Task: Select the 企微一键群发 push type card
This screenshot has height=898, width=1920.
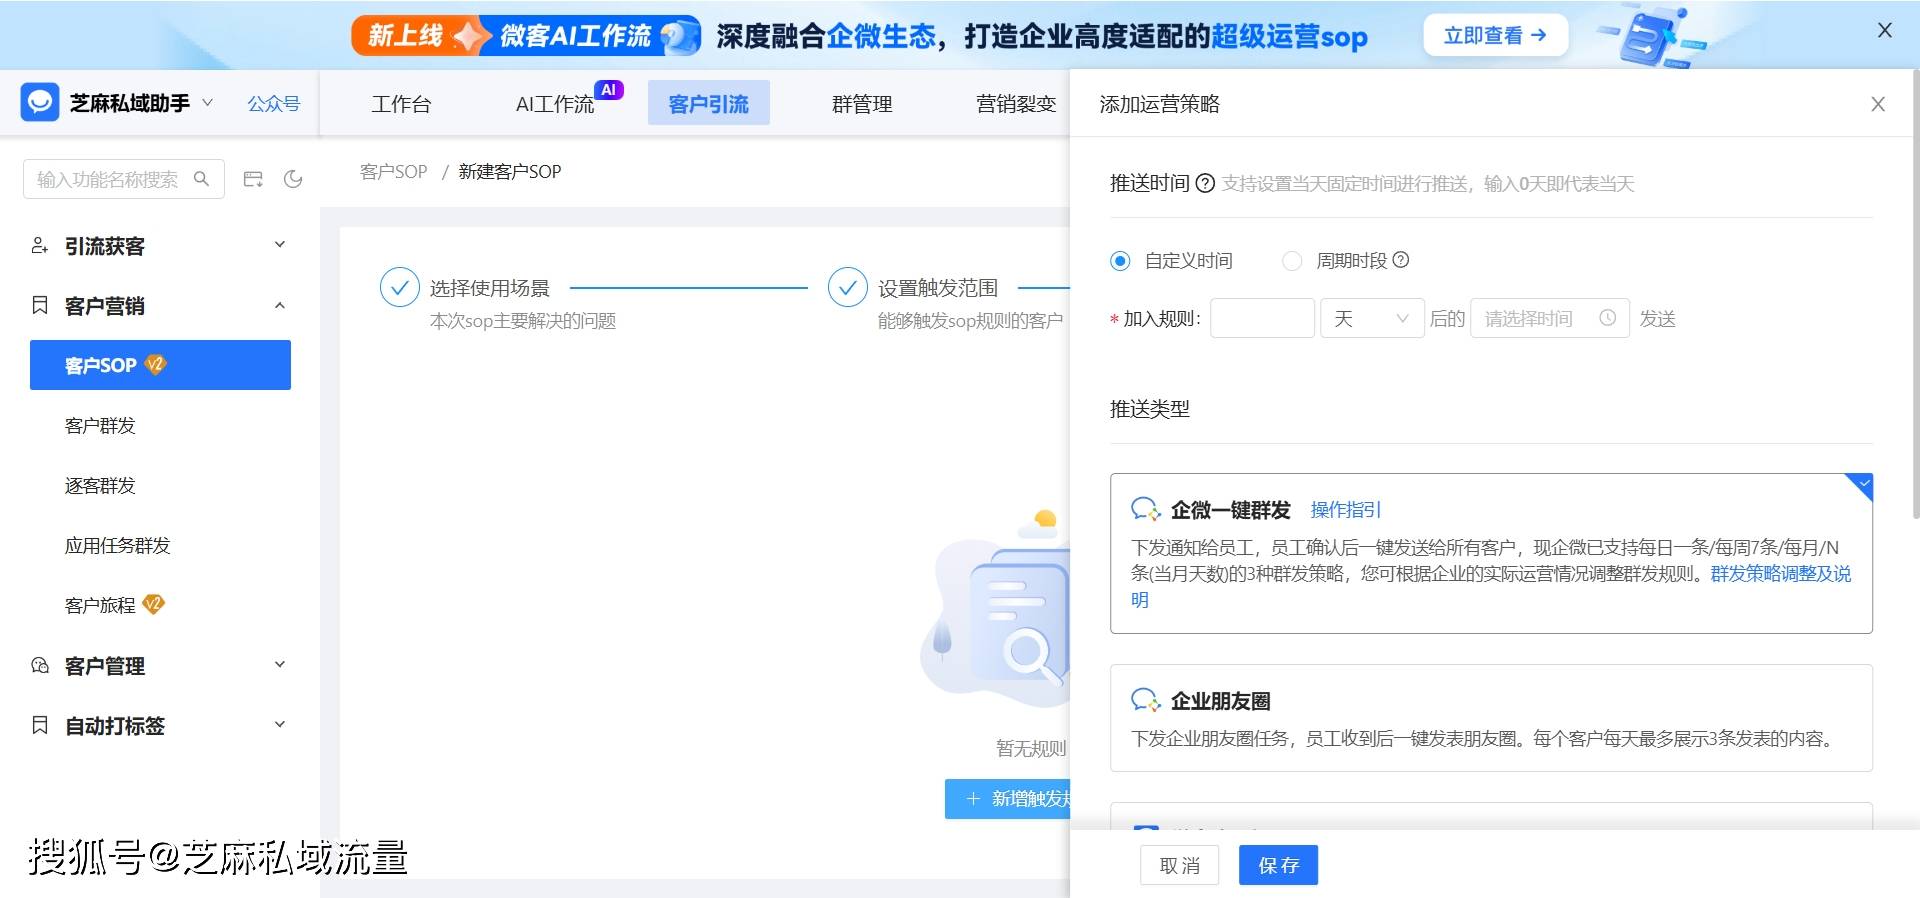Action: (x=1491, y=553)
